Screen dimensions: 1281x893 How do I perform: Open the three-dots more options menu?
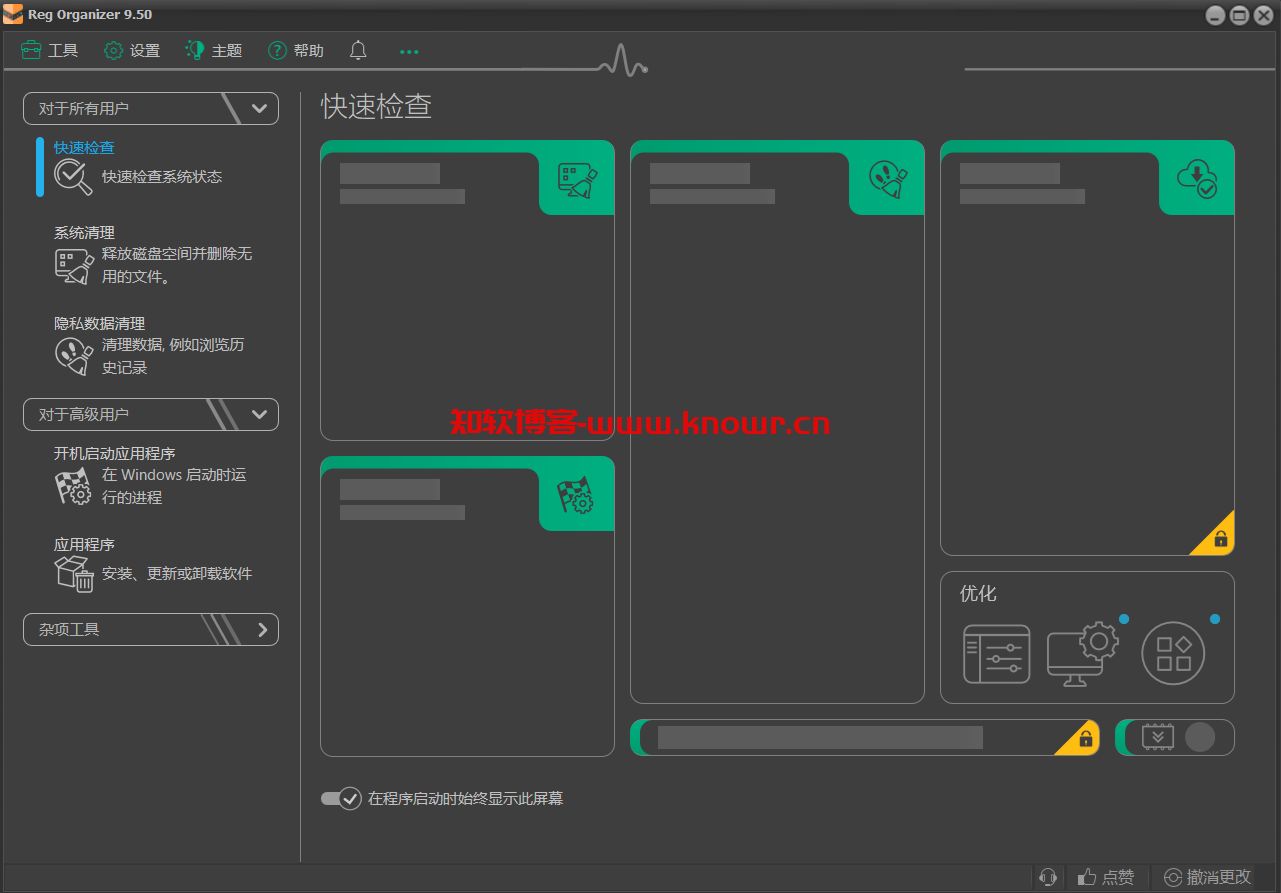[409, 51]
